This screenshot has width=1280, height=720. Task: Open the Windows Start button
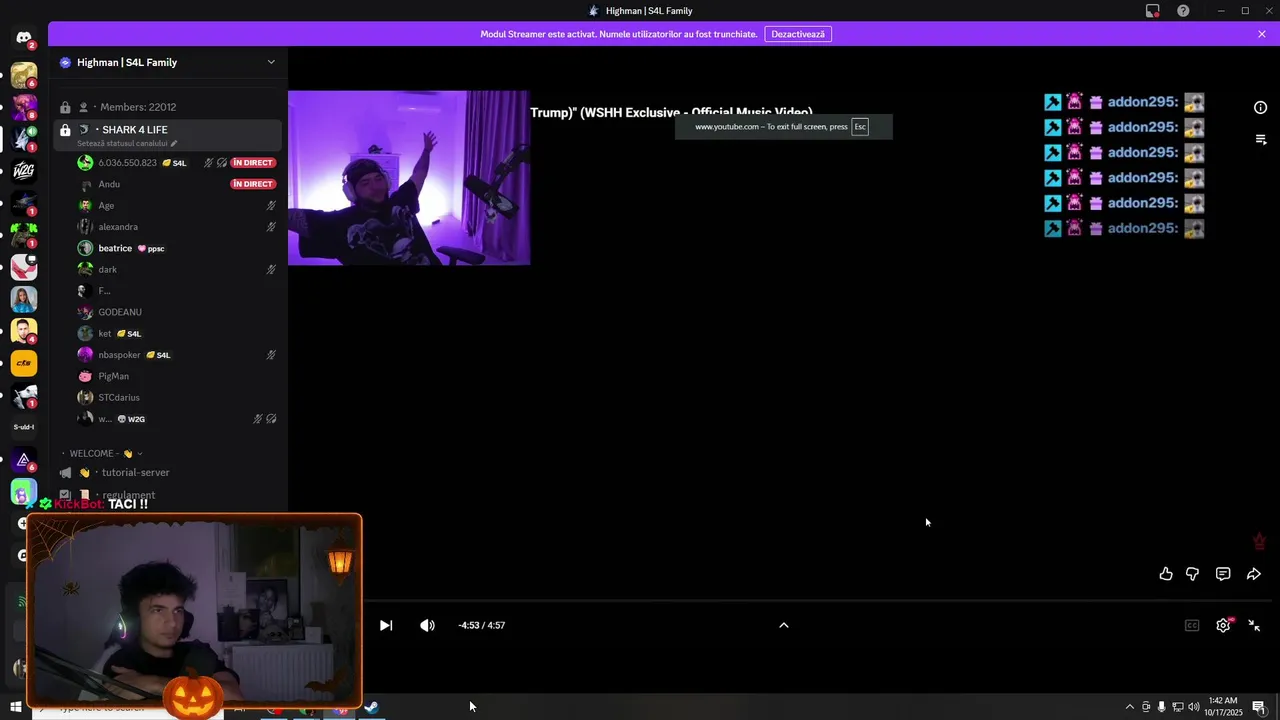[x=16, y=707]
